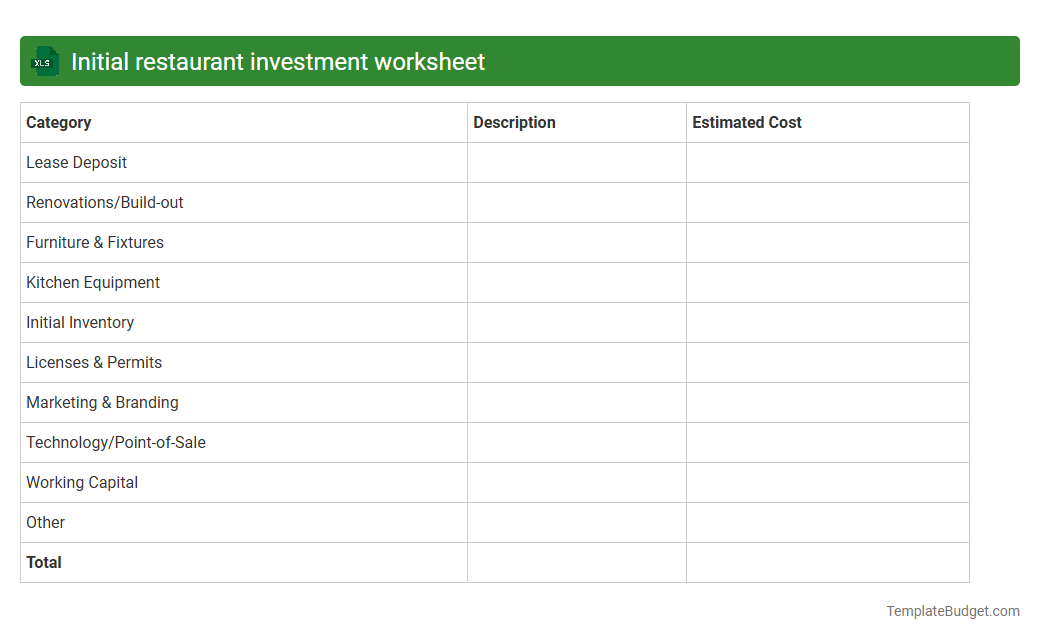This screenshot has width=1040, height=640.
Task: Click the Renovations/Build-out category cell
Action: tap(104, 202)
